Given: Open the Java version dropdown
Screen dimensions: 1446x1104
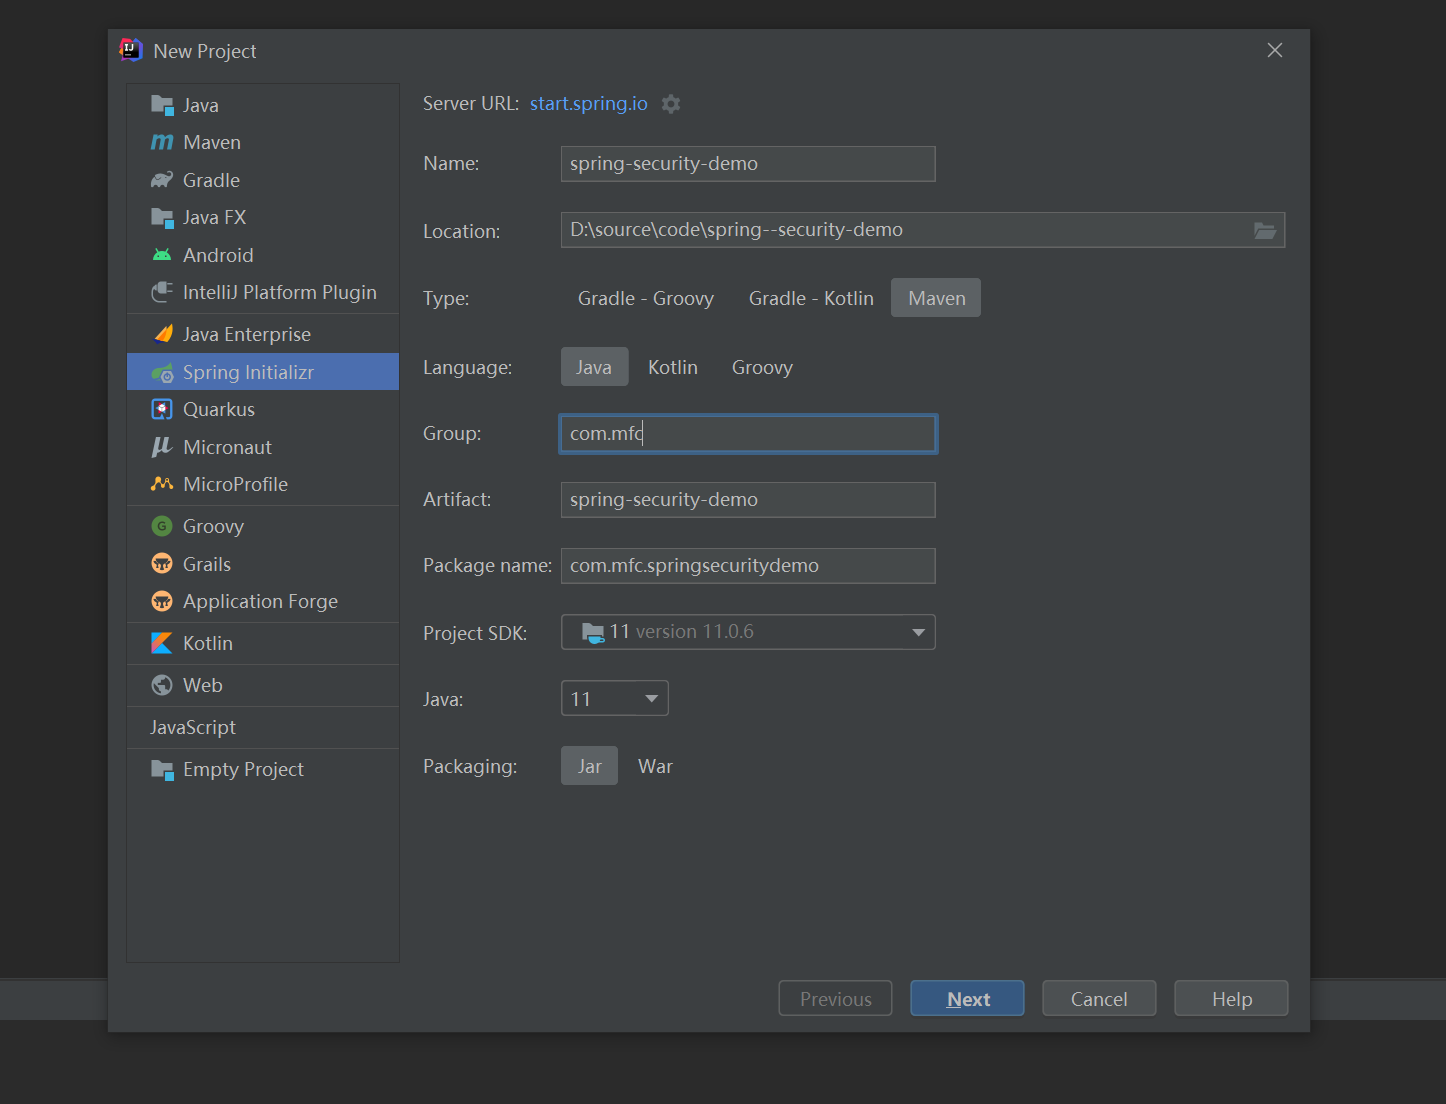Looking at the screenshot, I should click(615, 698).
